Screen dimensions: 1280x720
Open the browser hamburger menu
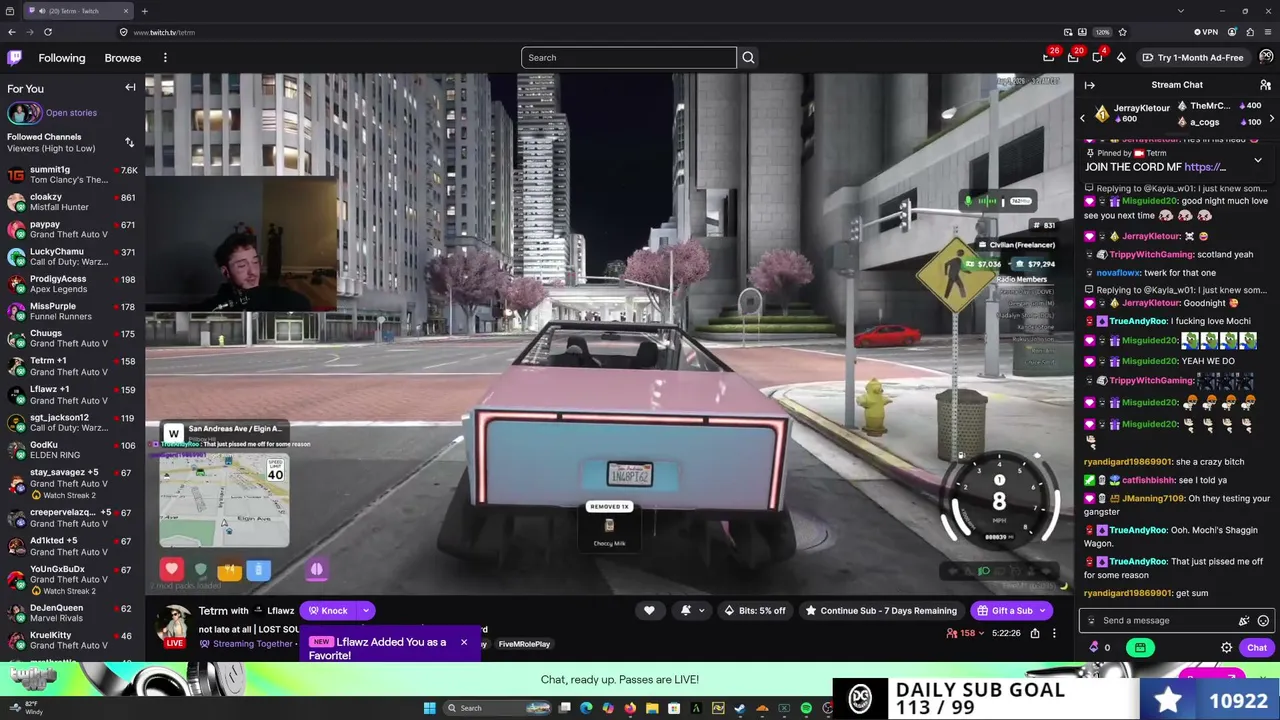pyautogui.click(x=1267, y=32)
